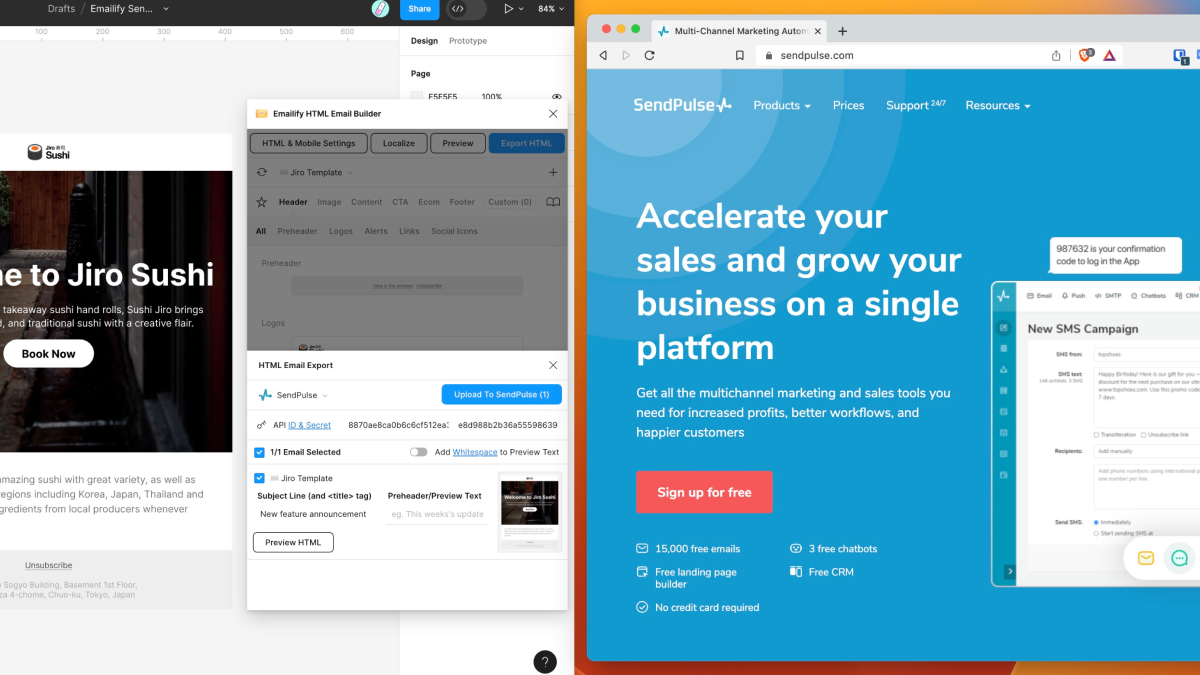Select the Social Icons subcategory filter
1200x675 pixels.
454,231
